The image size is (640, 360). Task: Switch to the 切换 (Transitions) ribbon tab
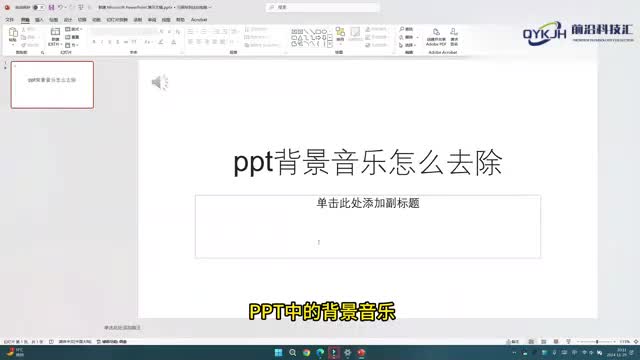coord(82,20)
